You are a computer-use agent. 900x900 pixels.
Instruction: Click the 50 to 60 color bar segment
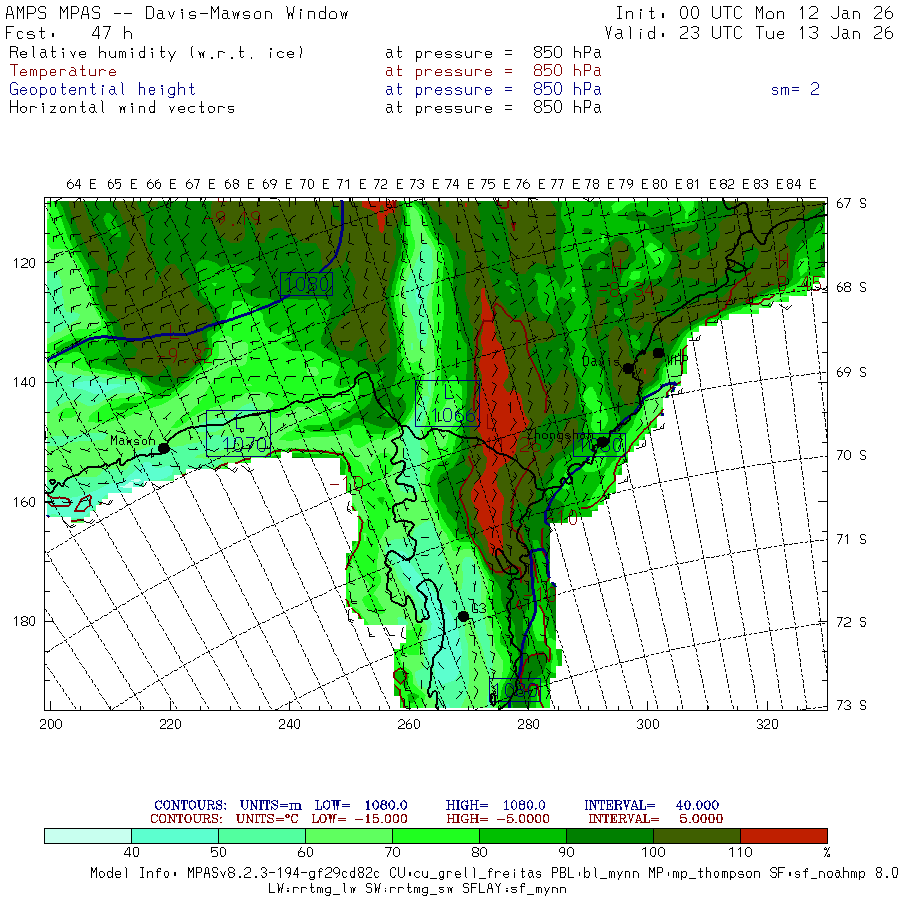tap(262, 836)
